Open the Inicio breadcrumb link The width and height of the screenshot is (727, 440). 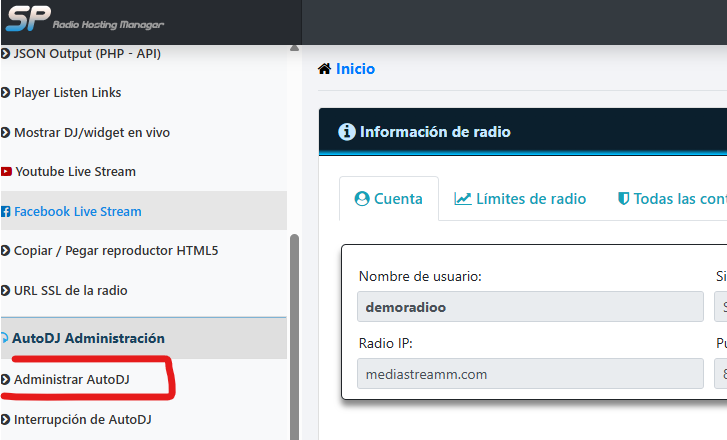(x=355, y=69)
